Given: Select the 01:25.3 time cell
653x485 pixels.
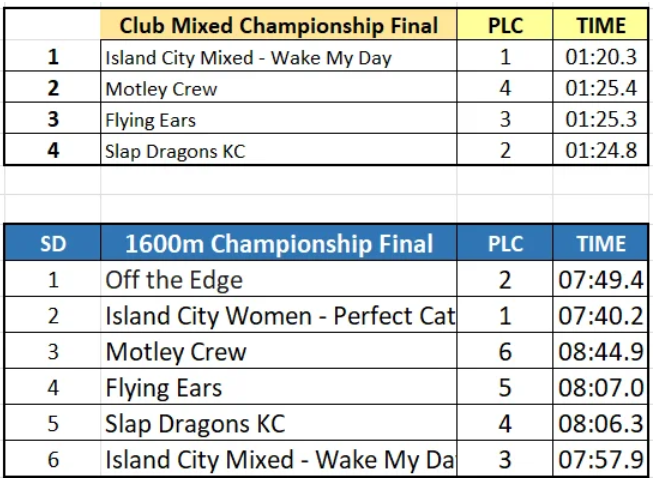Looking at the screenshot, I should (601, 120).
